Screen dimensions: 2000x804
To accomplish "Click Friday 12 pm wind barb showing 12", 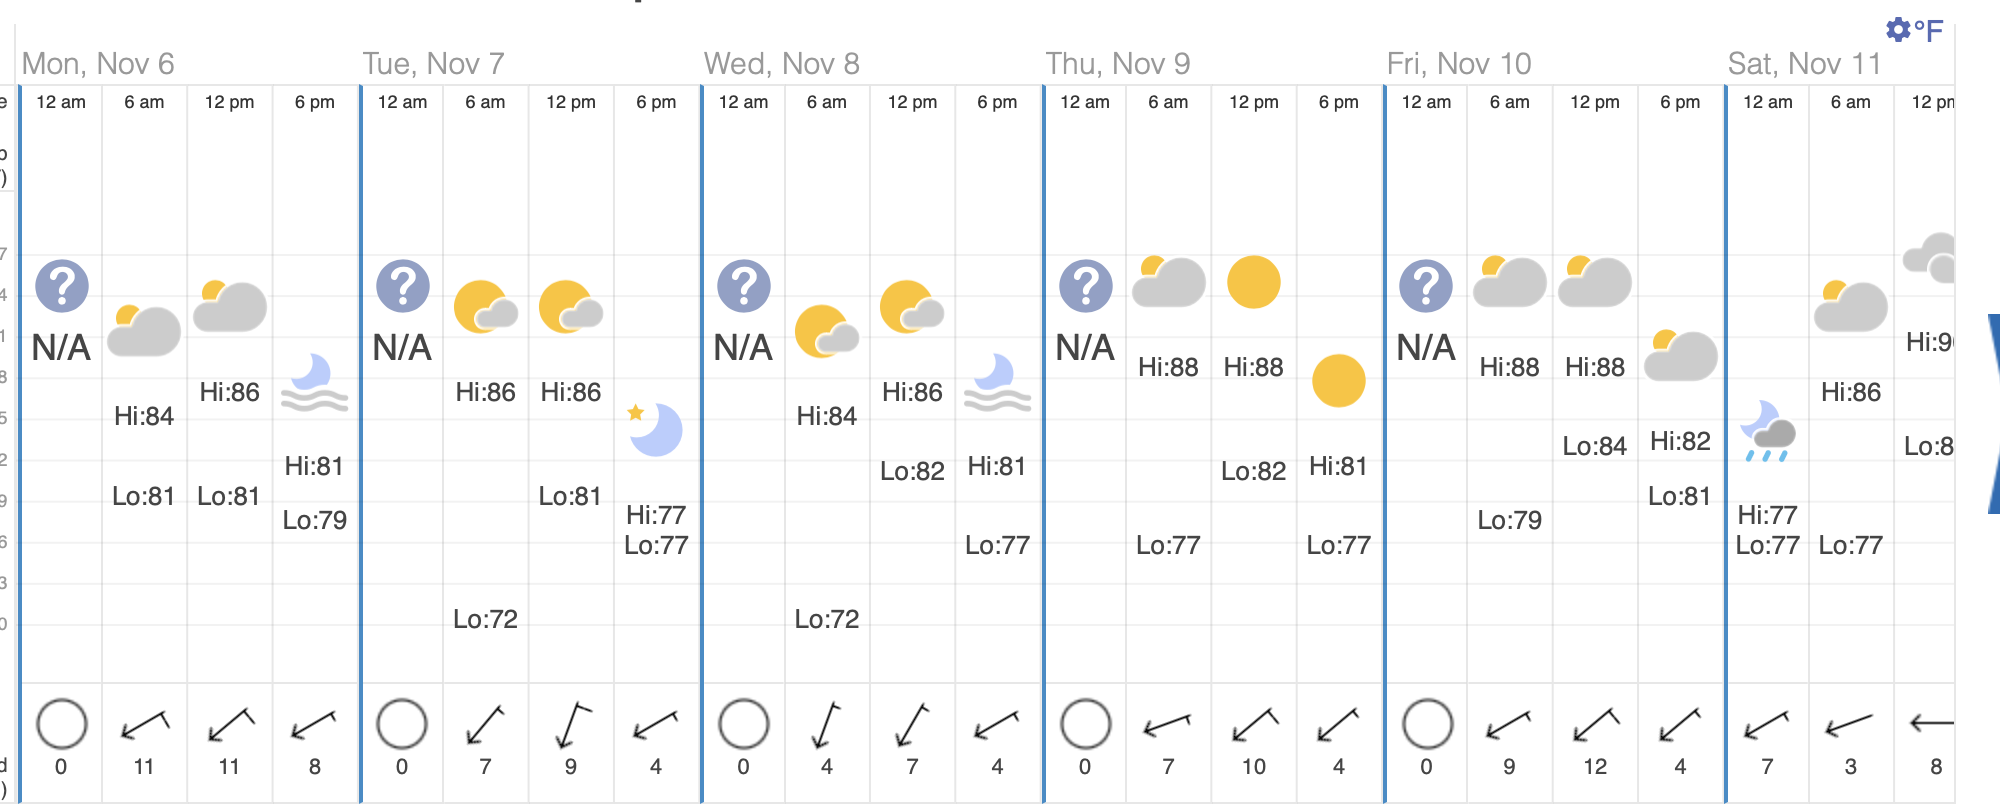I will (1595, 724).
